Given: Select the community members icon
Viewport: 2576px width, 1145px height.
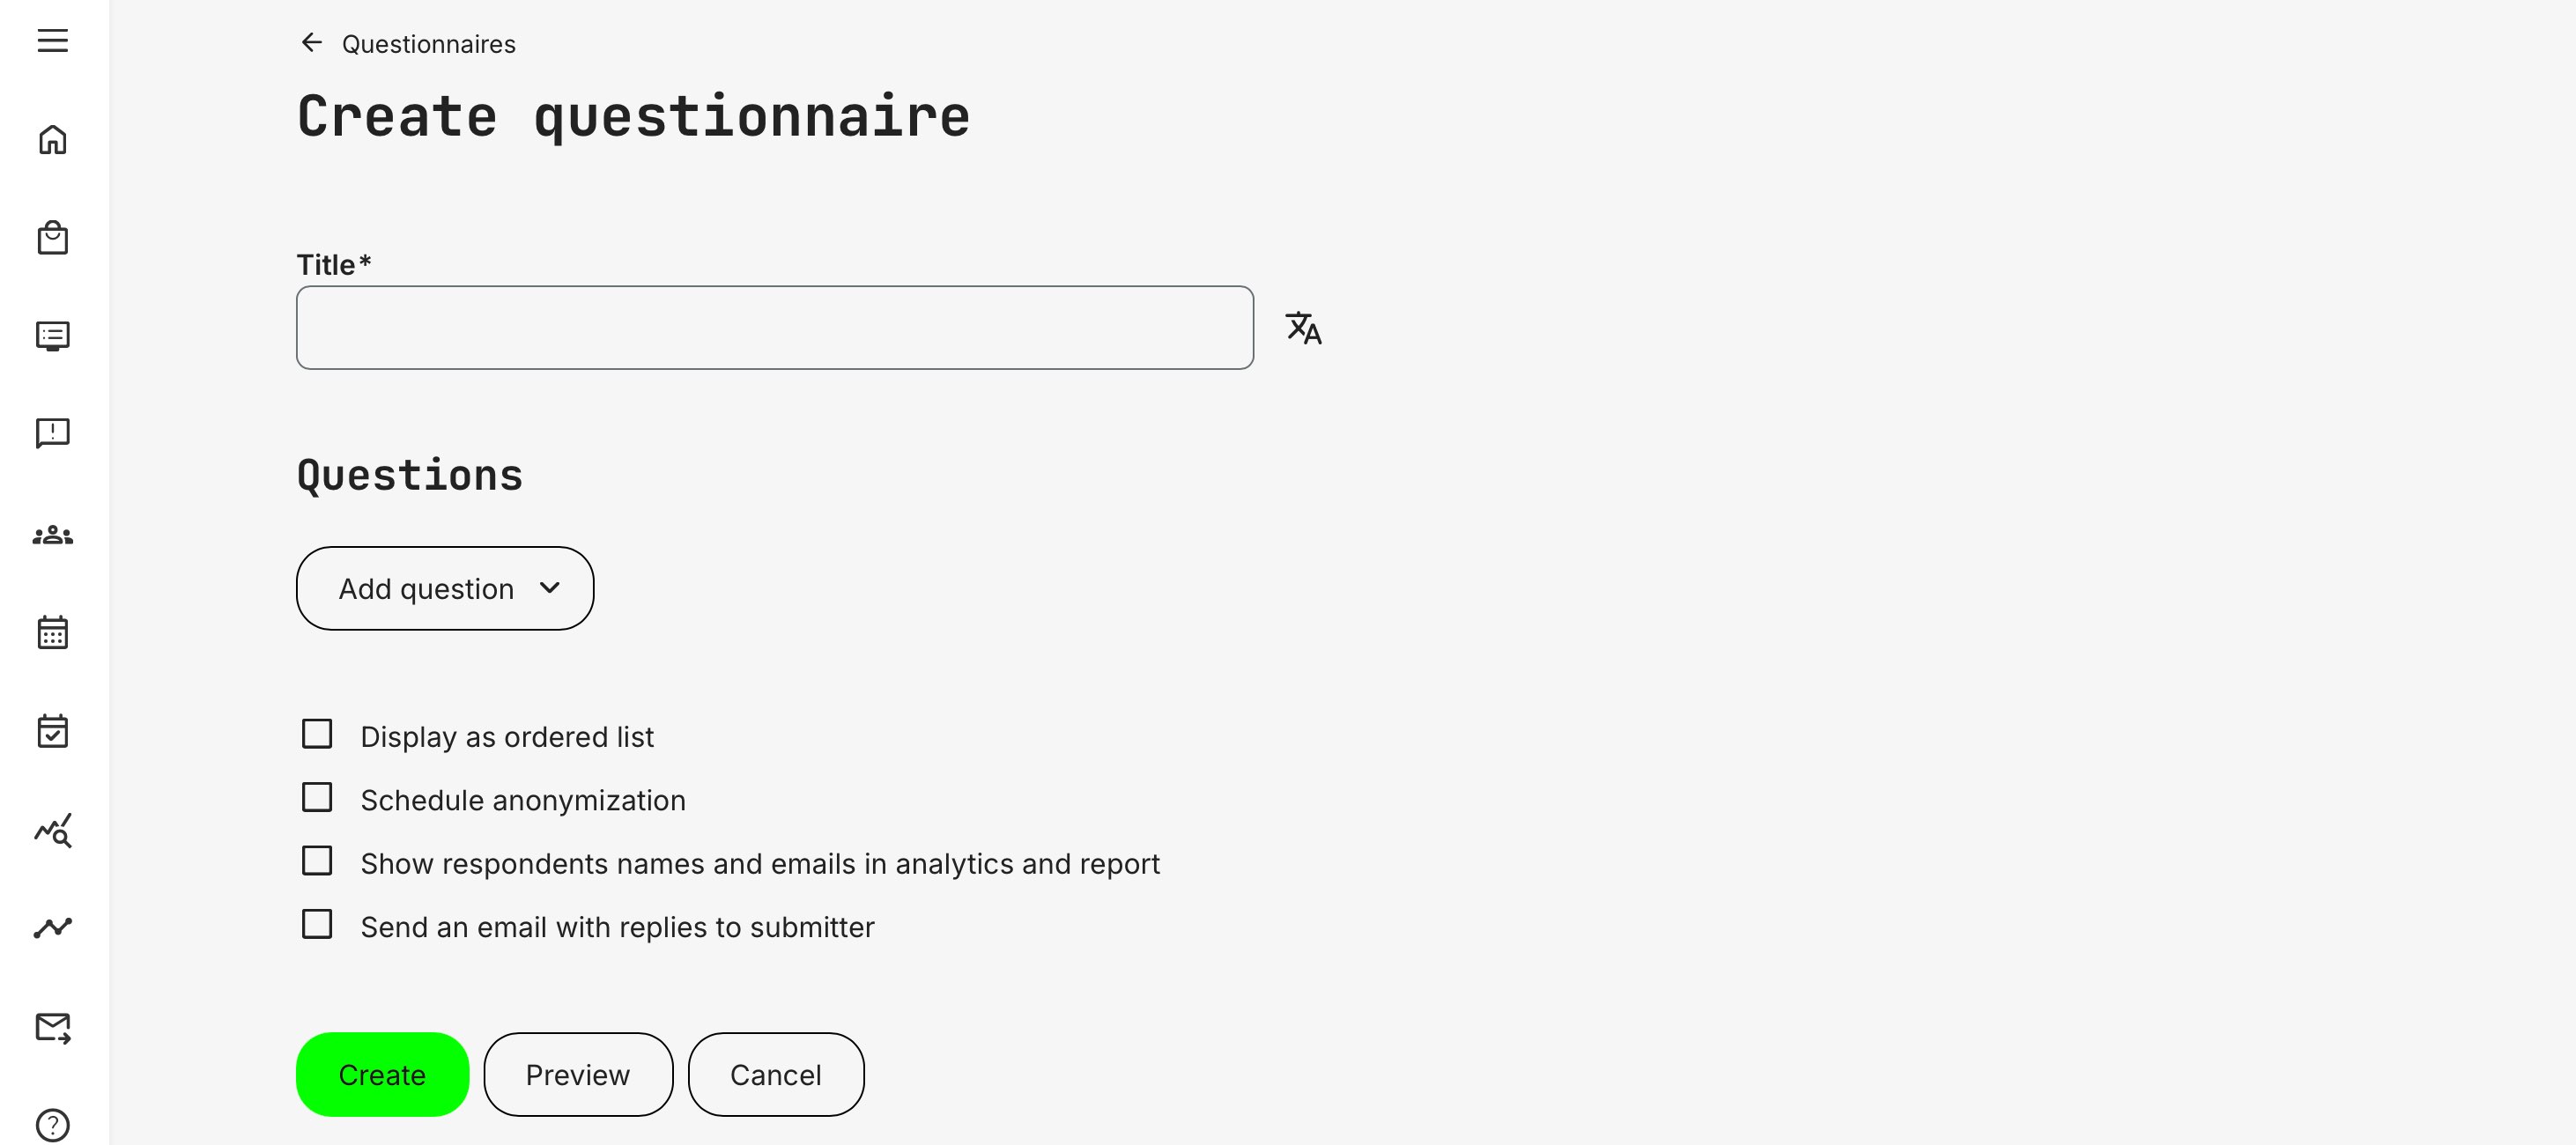Looking at the screenshot, I should [52, 534].
